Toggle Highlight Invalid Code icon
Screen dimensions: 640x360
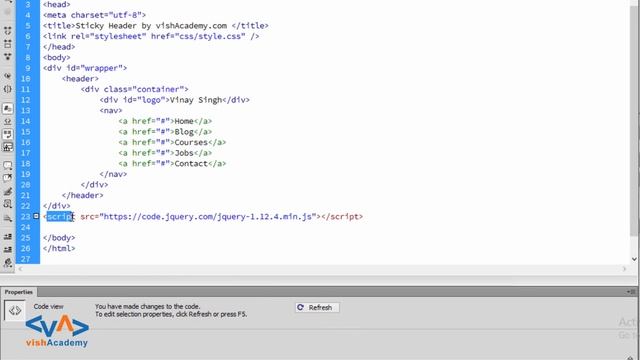coord(7,121)
